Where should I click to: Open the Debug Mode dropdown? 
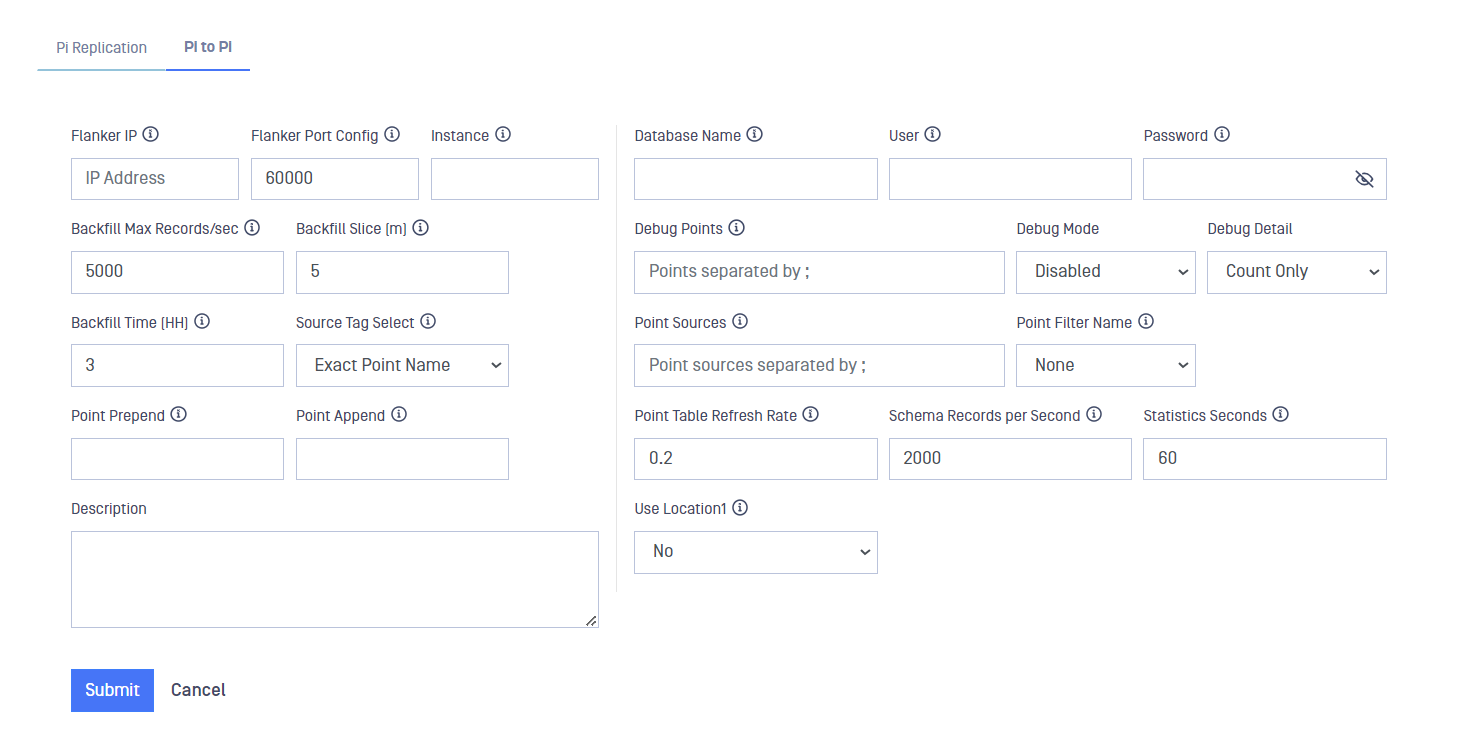[1106, 272]
